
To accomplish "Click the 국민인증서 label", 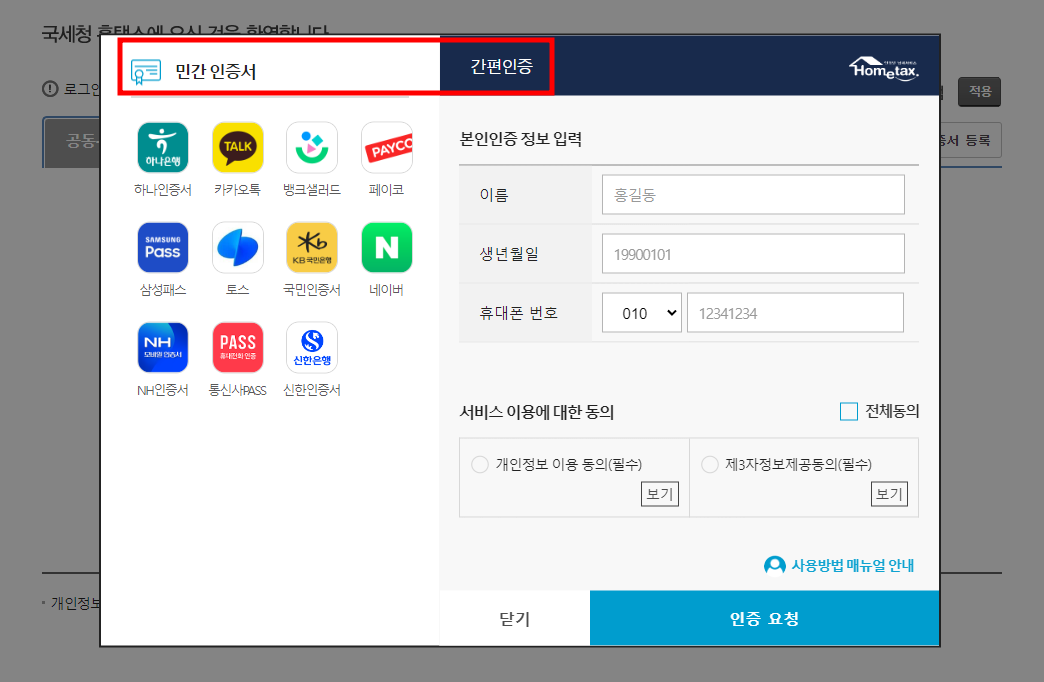I will click(x=312, y=290).
